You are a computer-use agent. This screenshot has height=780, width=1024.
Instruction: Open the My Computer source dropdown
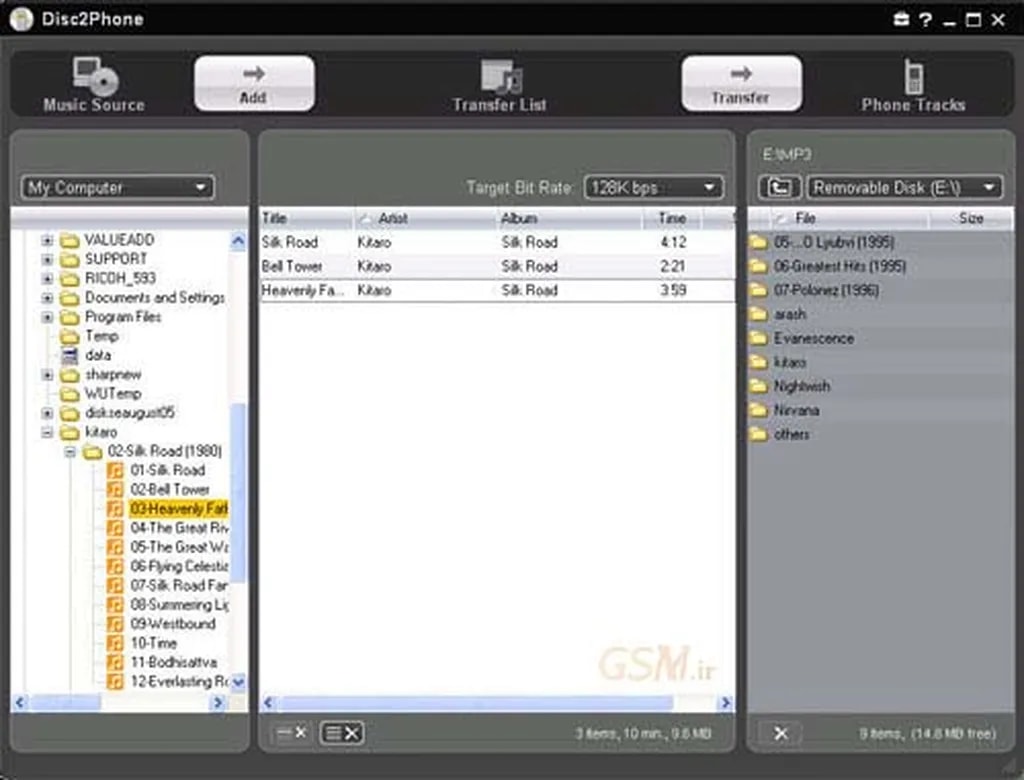[x=118, y=187]
